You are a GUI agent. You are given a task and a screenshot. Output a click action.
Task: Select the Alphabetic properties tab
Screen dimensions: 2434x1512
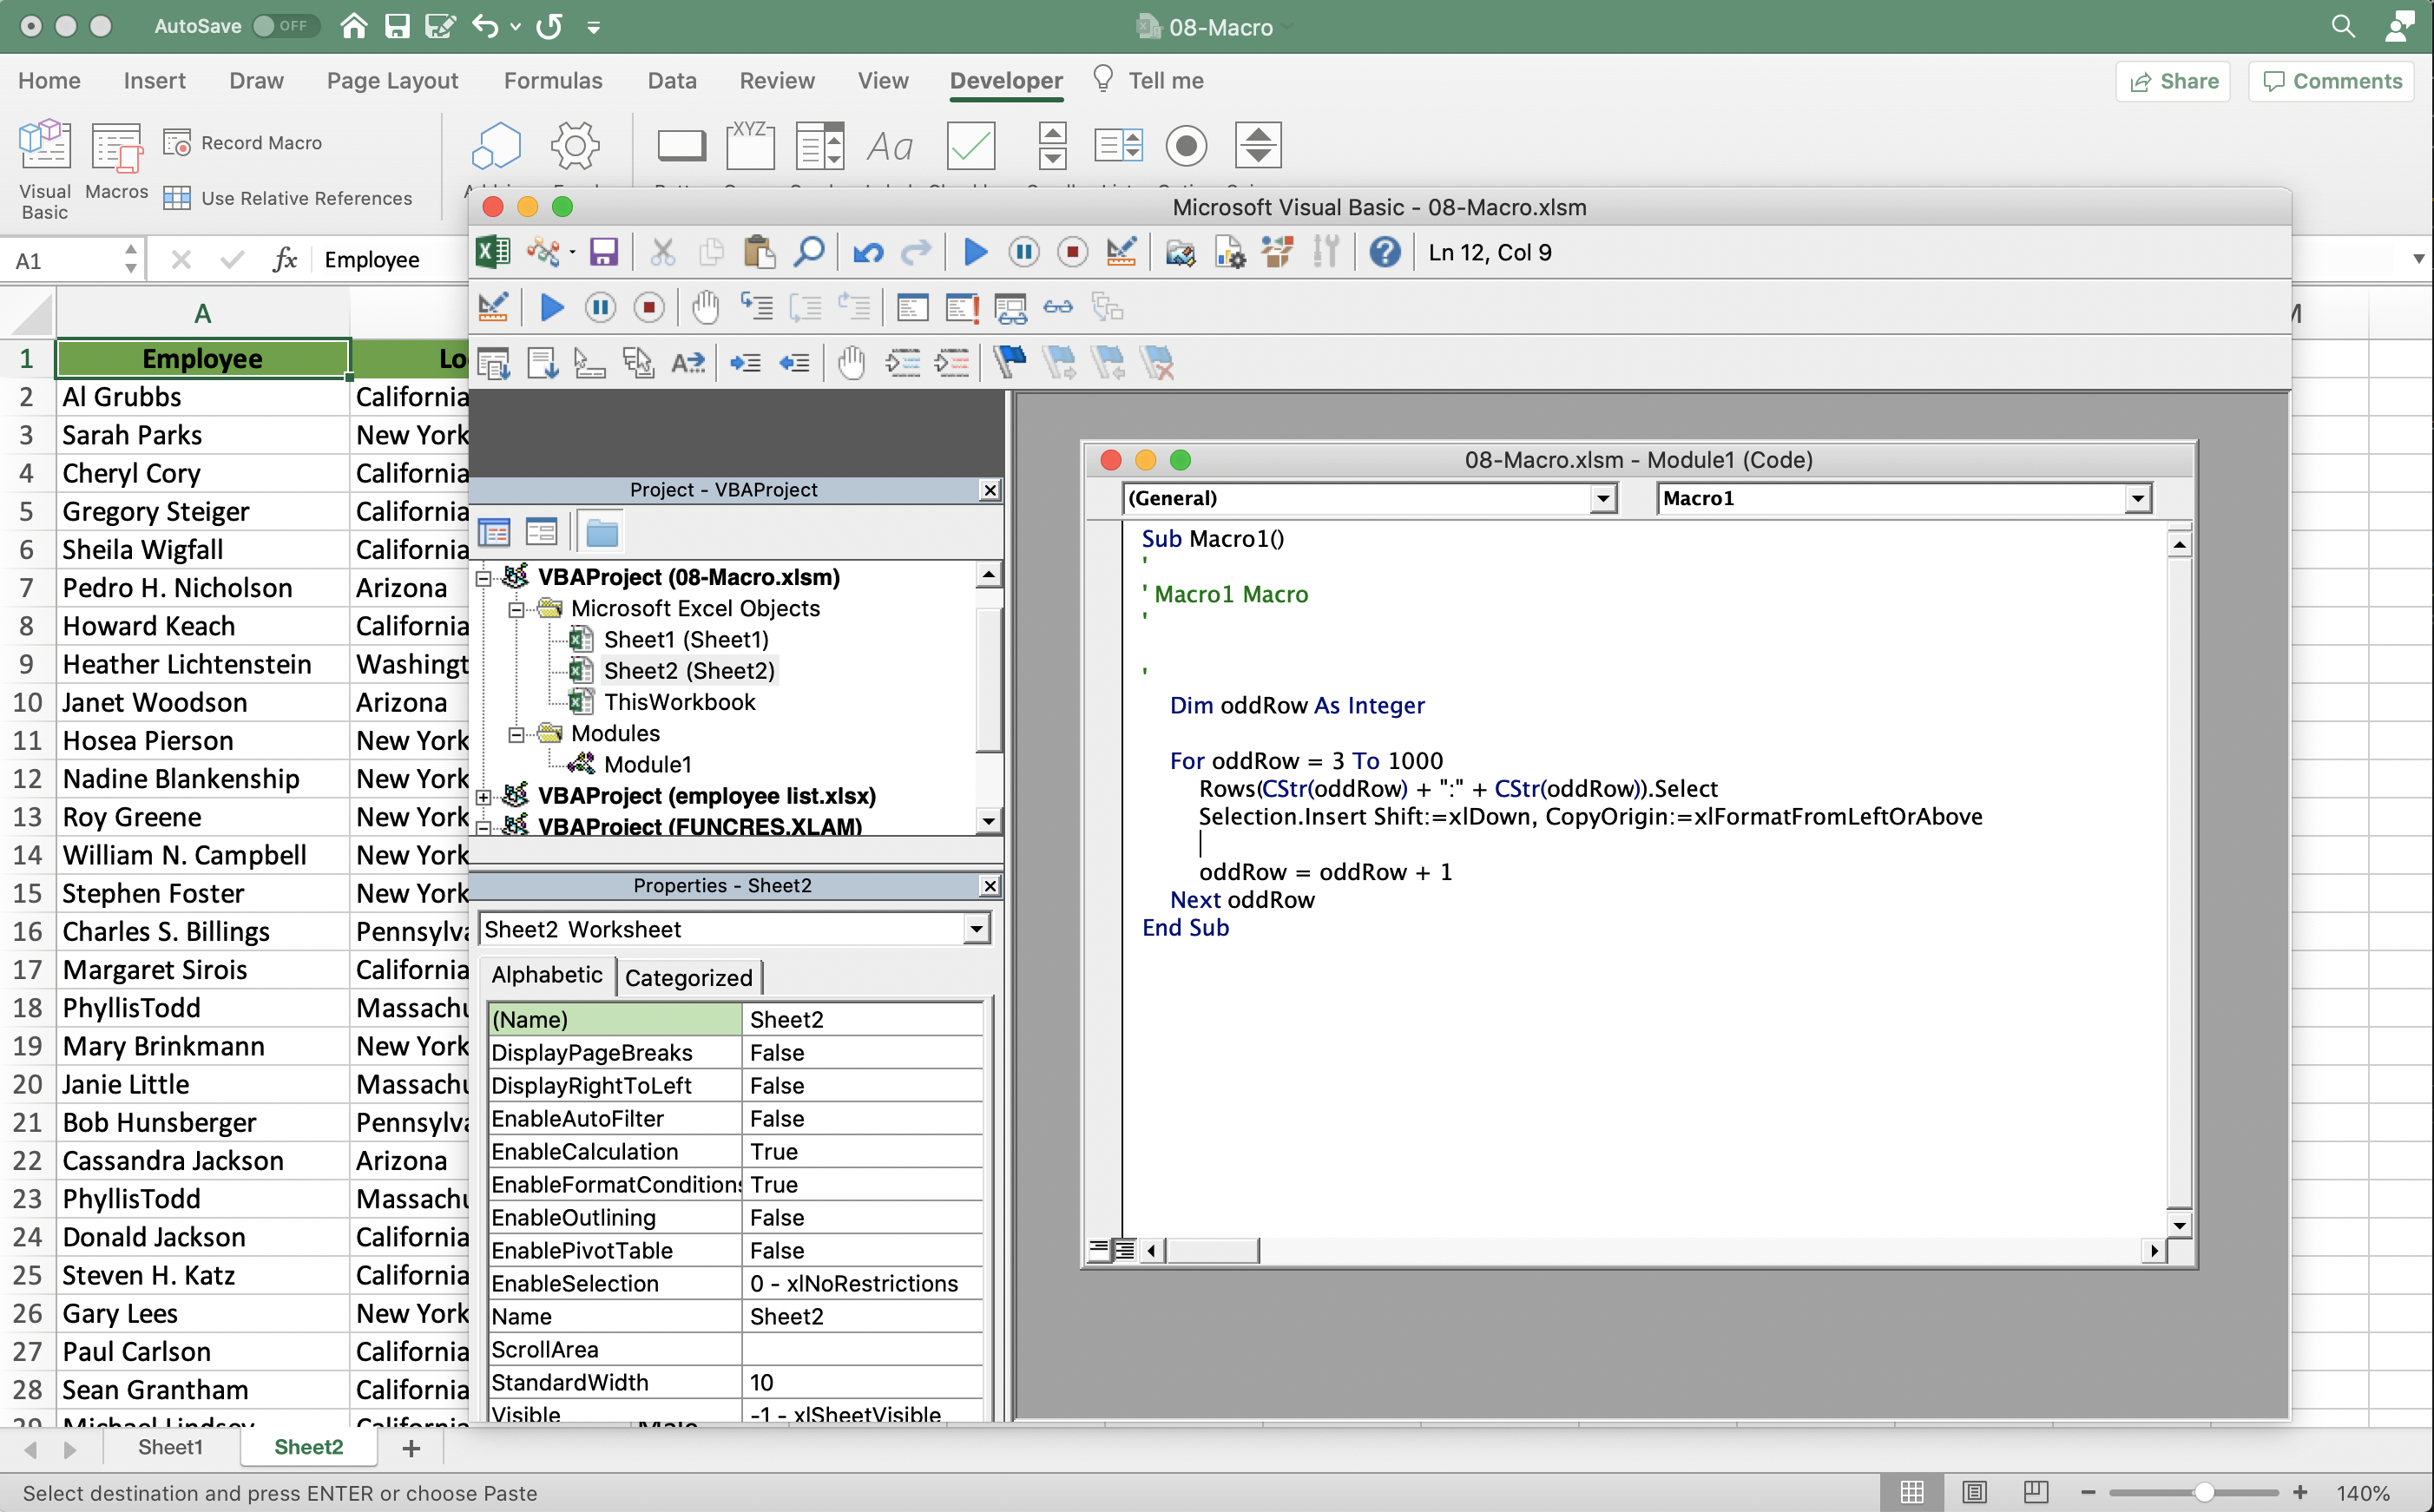[x=547, y=975]
